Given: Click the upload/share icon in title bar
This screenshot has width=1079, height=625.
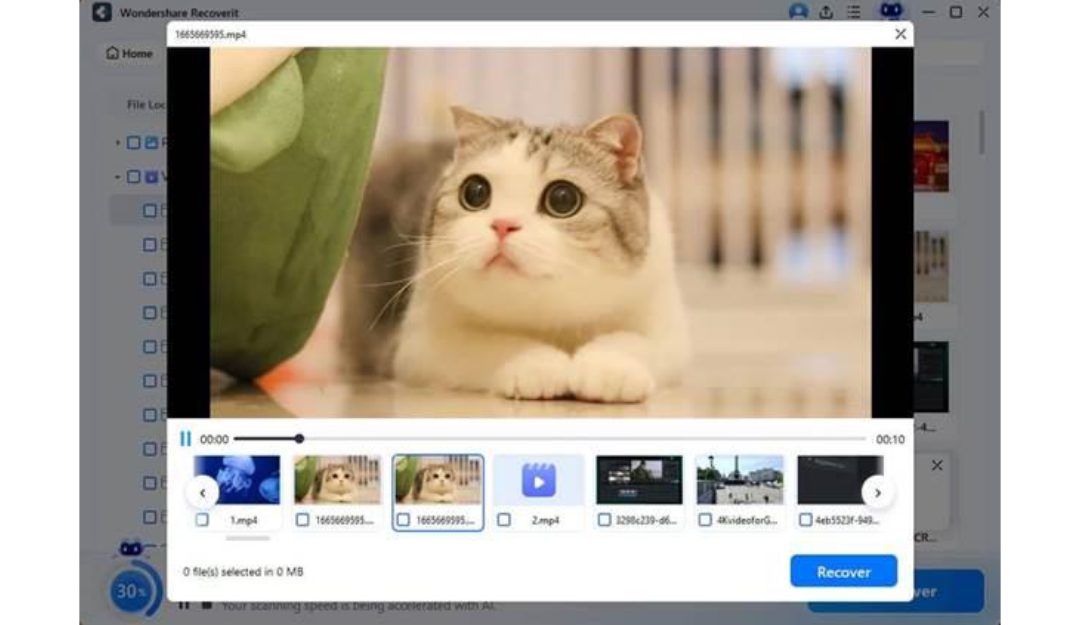Looking at the screenshot, I should click(x=826, y=12).
